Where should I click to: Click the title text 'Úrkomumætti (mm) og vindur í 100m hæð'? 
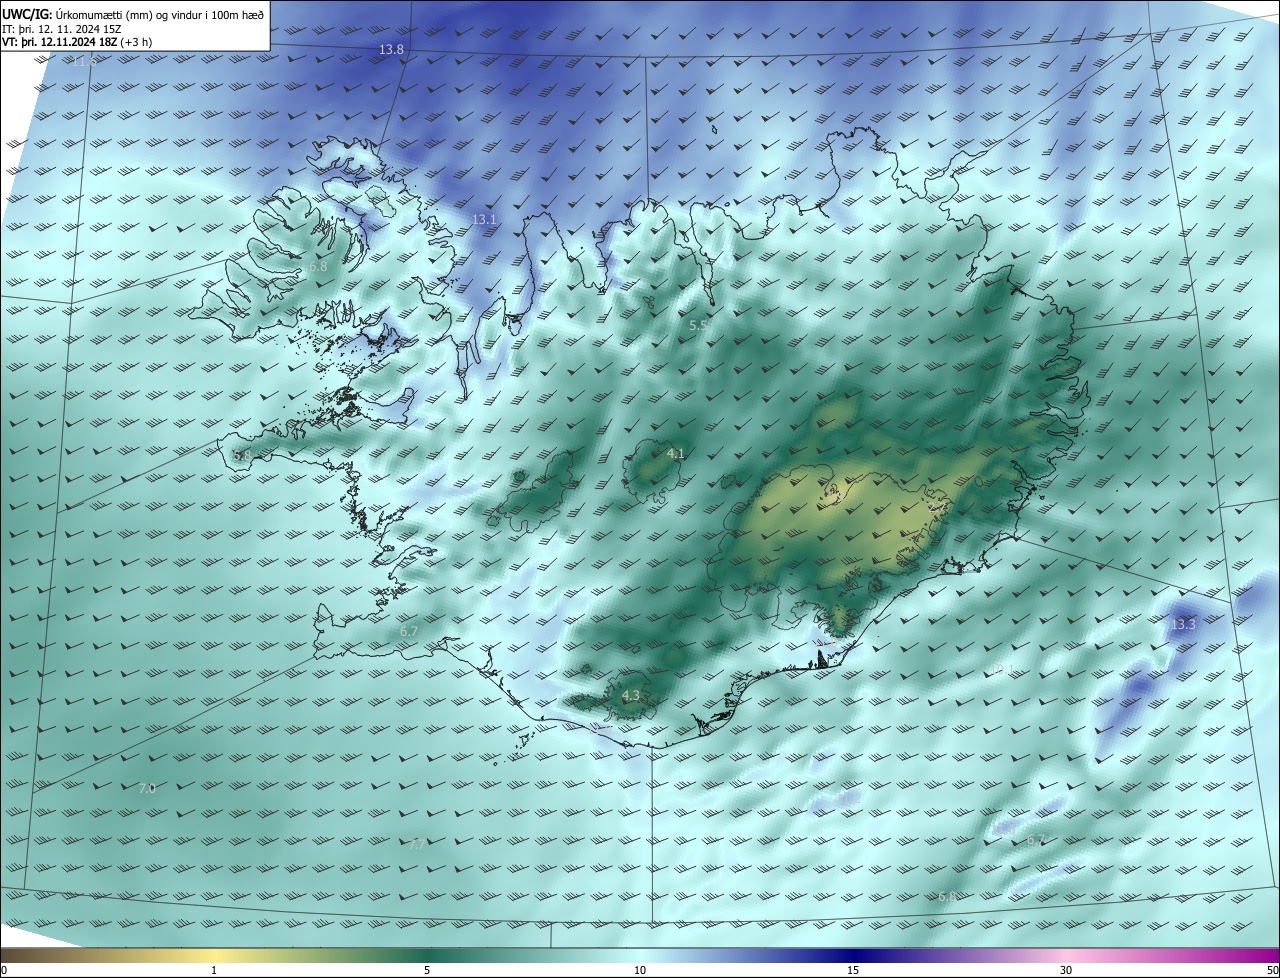pyautogui.click(x=159, y=14)
